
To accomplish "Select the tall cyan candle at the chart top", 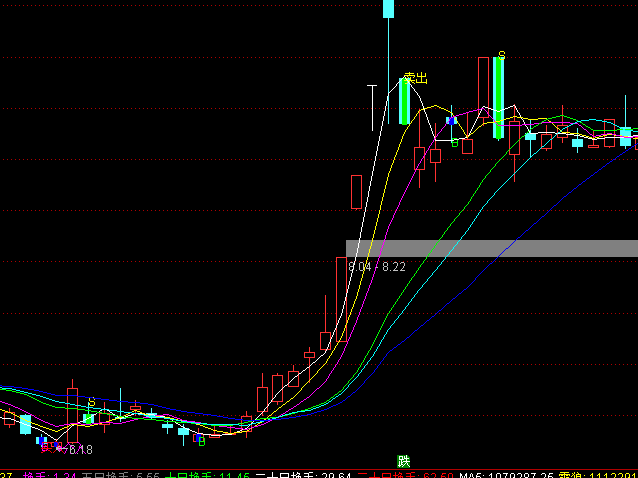I will point(388,8).
